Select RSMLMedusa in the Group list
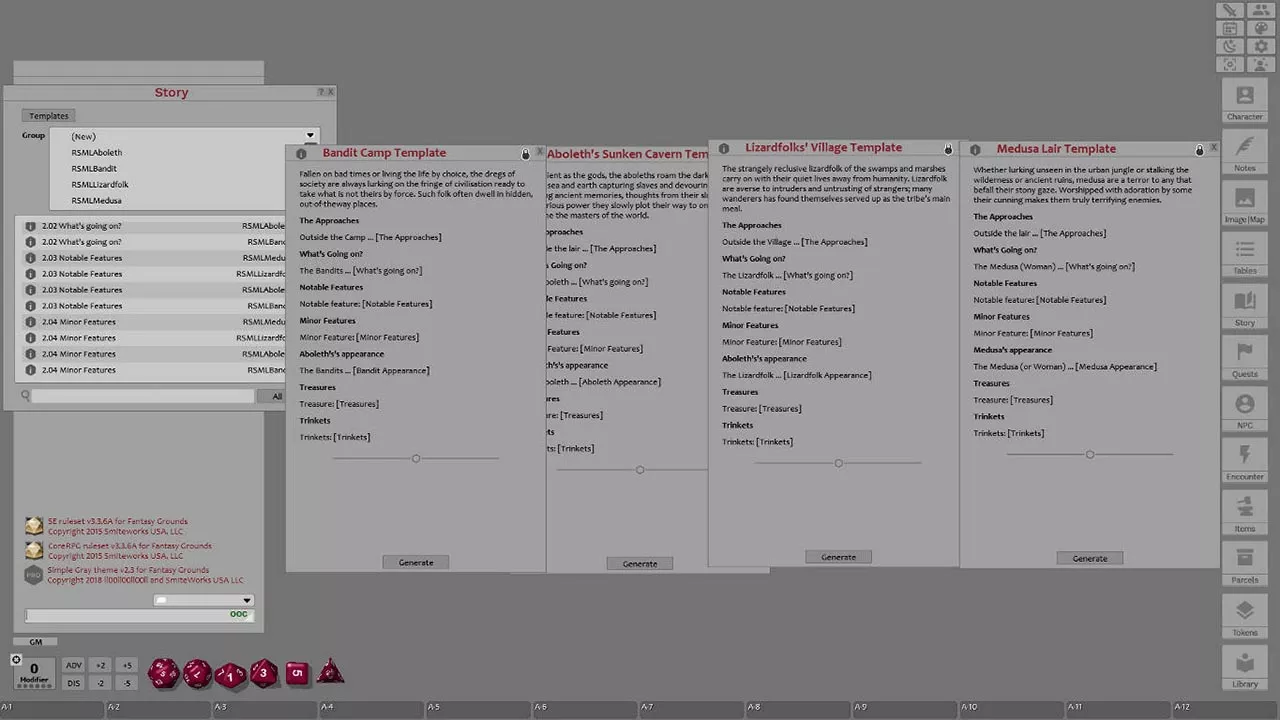Image resolution: width=1280 pixels, height=720 pixels. pyautogui.click(x=96, y=201)
